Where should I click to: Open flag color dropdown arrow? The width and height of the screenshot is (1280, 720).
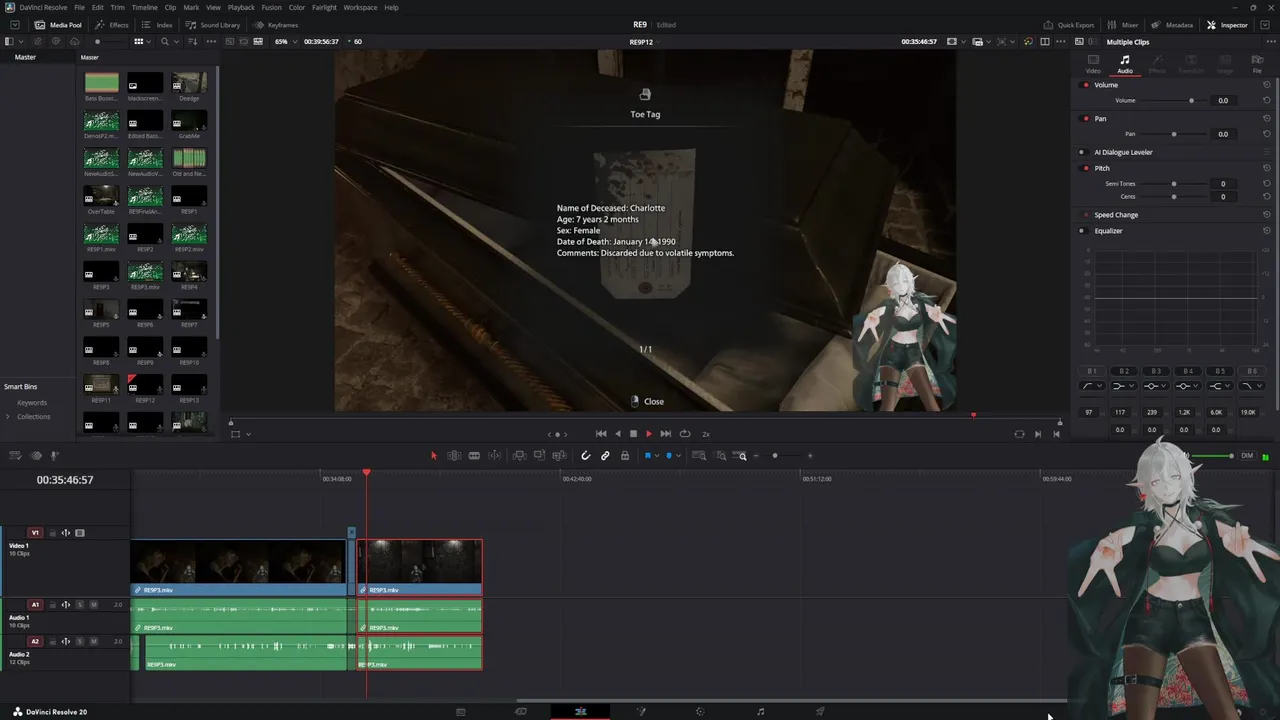point(656,456)
